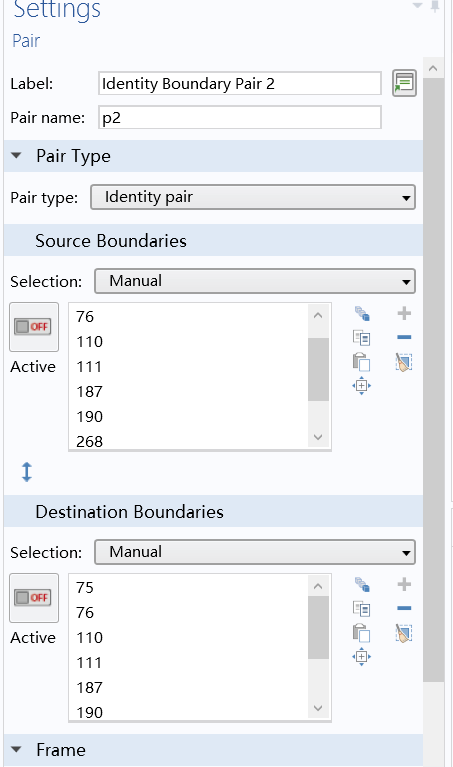453x767 pixels.
Task: Click the Create Selection icon beside the Label field
Action: click(x=404, y=83)
